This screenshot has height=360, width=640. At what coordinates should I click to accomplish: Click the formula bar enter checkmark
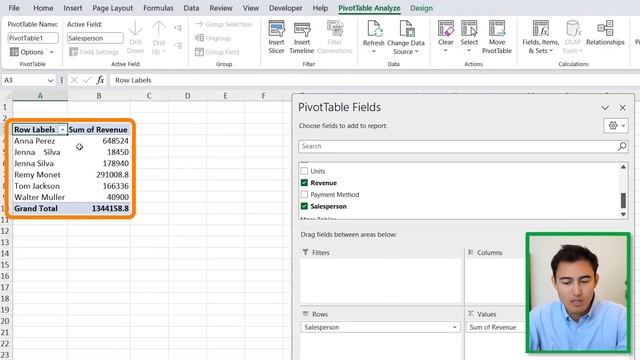point(87,80)
